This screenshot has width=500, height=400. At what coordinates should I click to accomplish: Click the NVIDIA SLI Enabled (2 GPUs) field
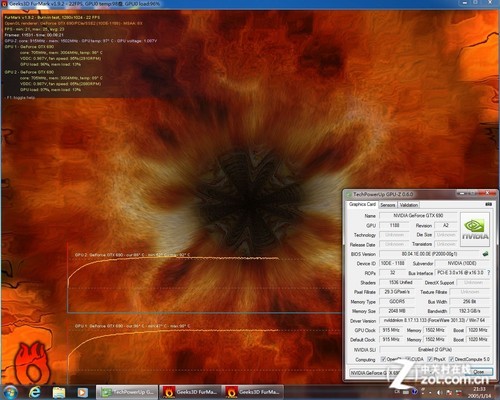[x=435, y=350]
